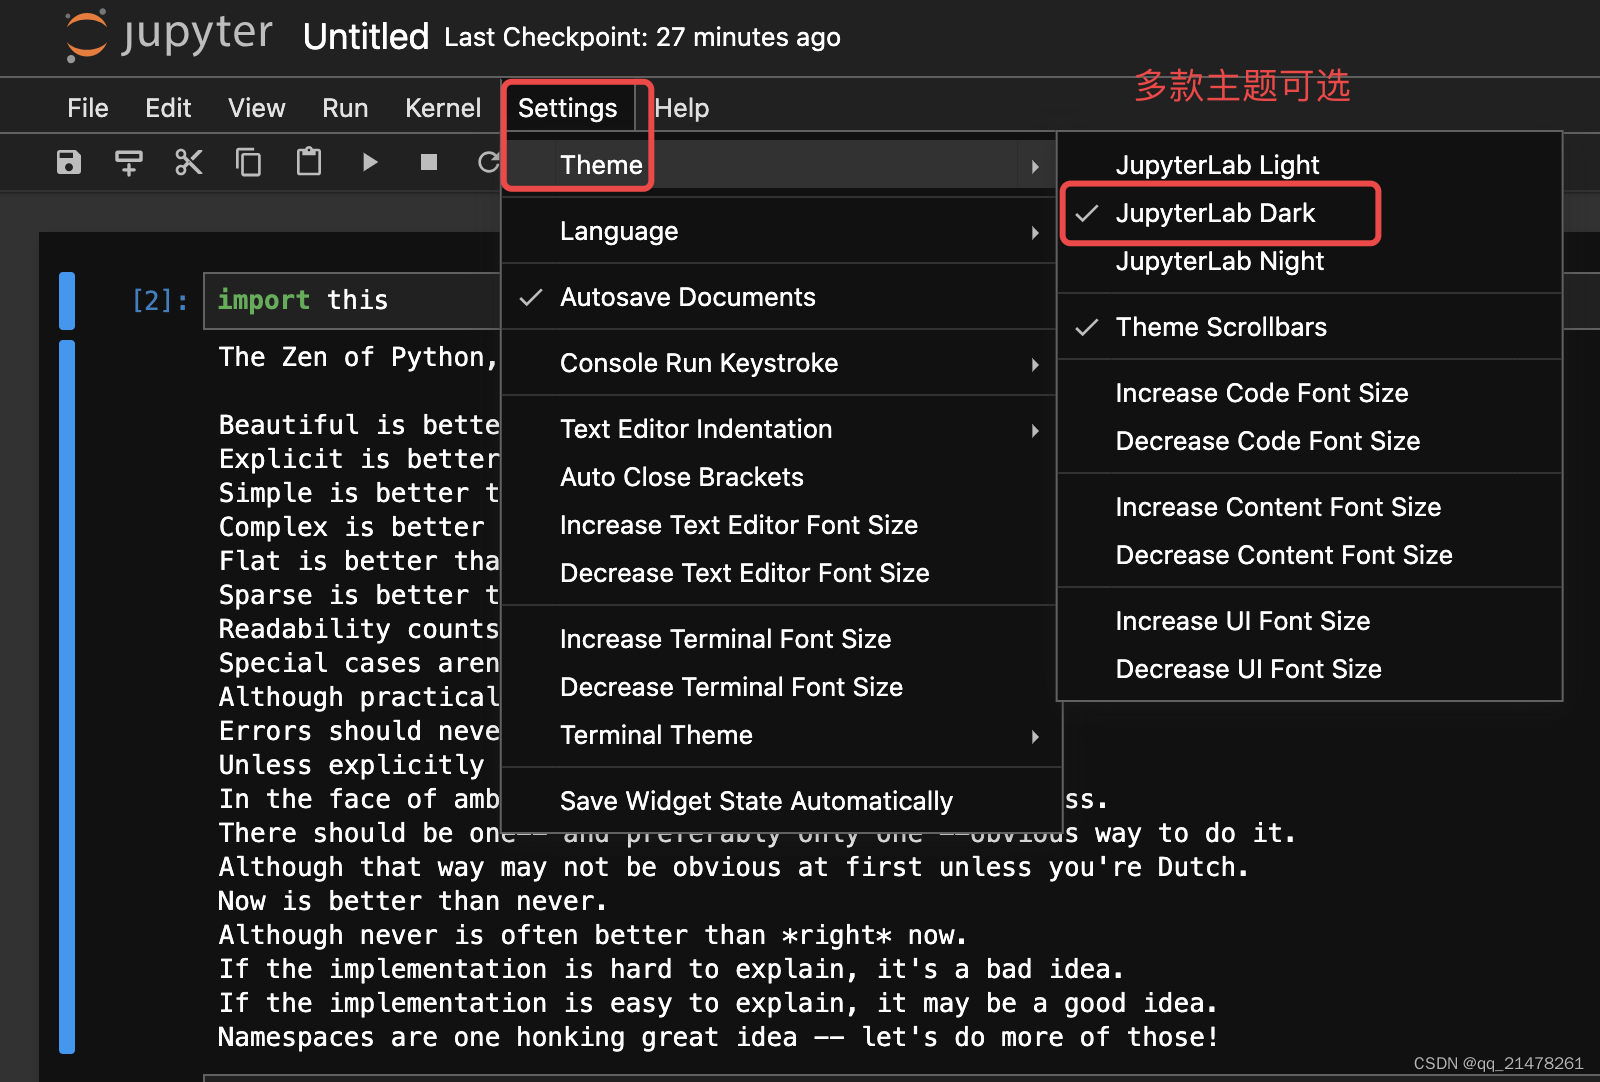Close the Settings menu

(x=567, y=108)
